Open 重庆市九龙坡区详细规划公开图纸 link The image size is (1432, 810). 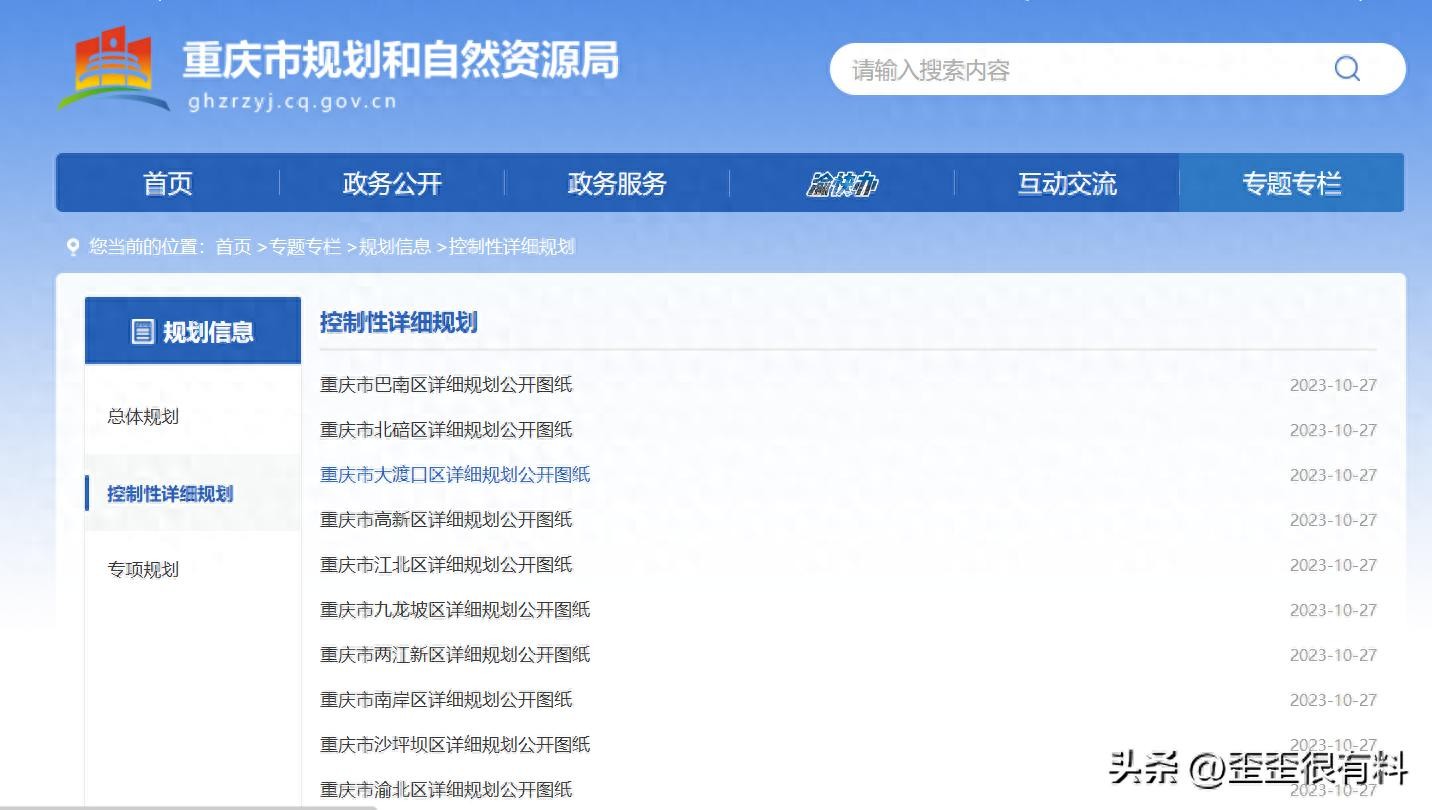point(455,610)
